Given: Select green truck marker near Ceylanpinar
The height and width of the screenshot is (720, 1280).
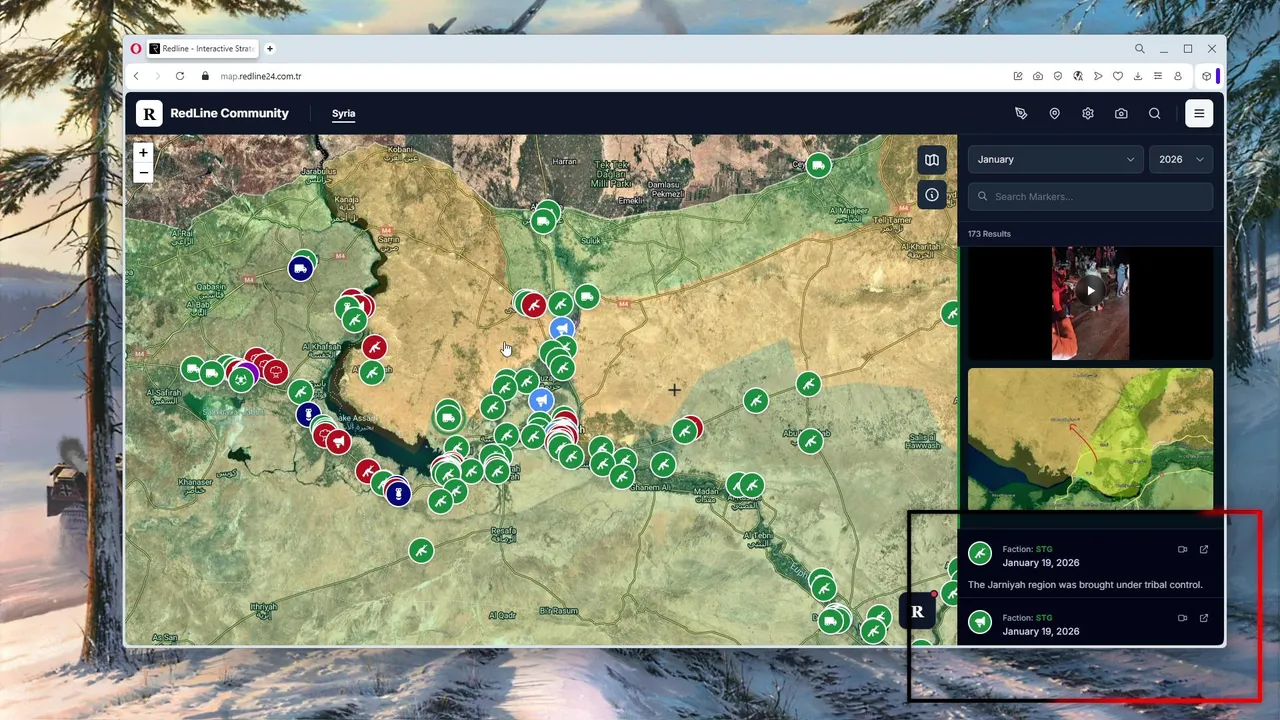Looking at the screenshot, I should (x=818, y=165).
